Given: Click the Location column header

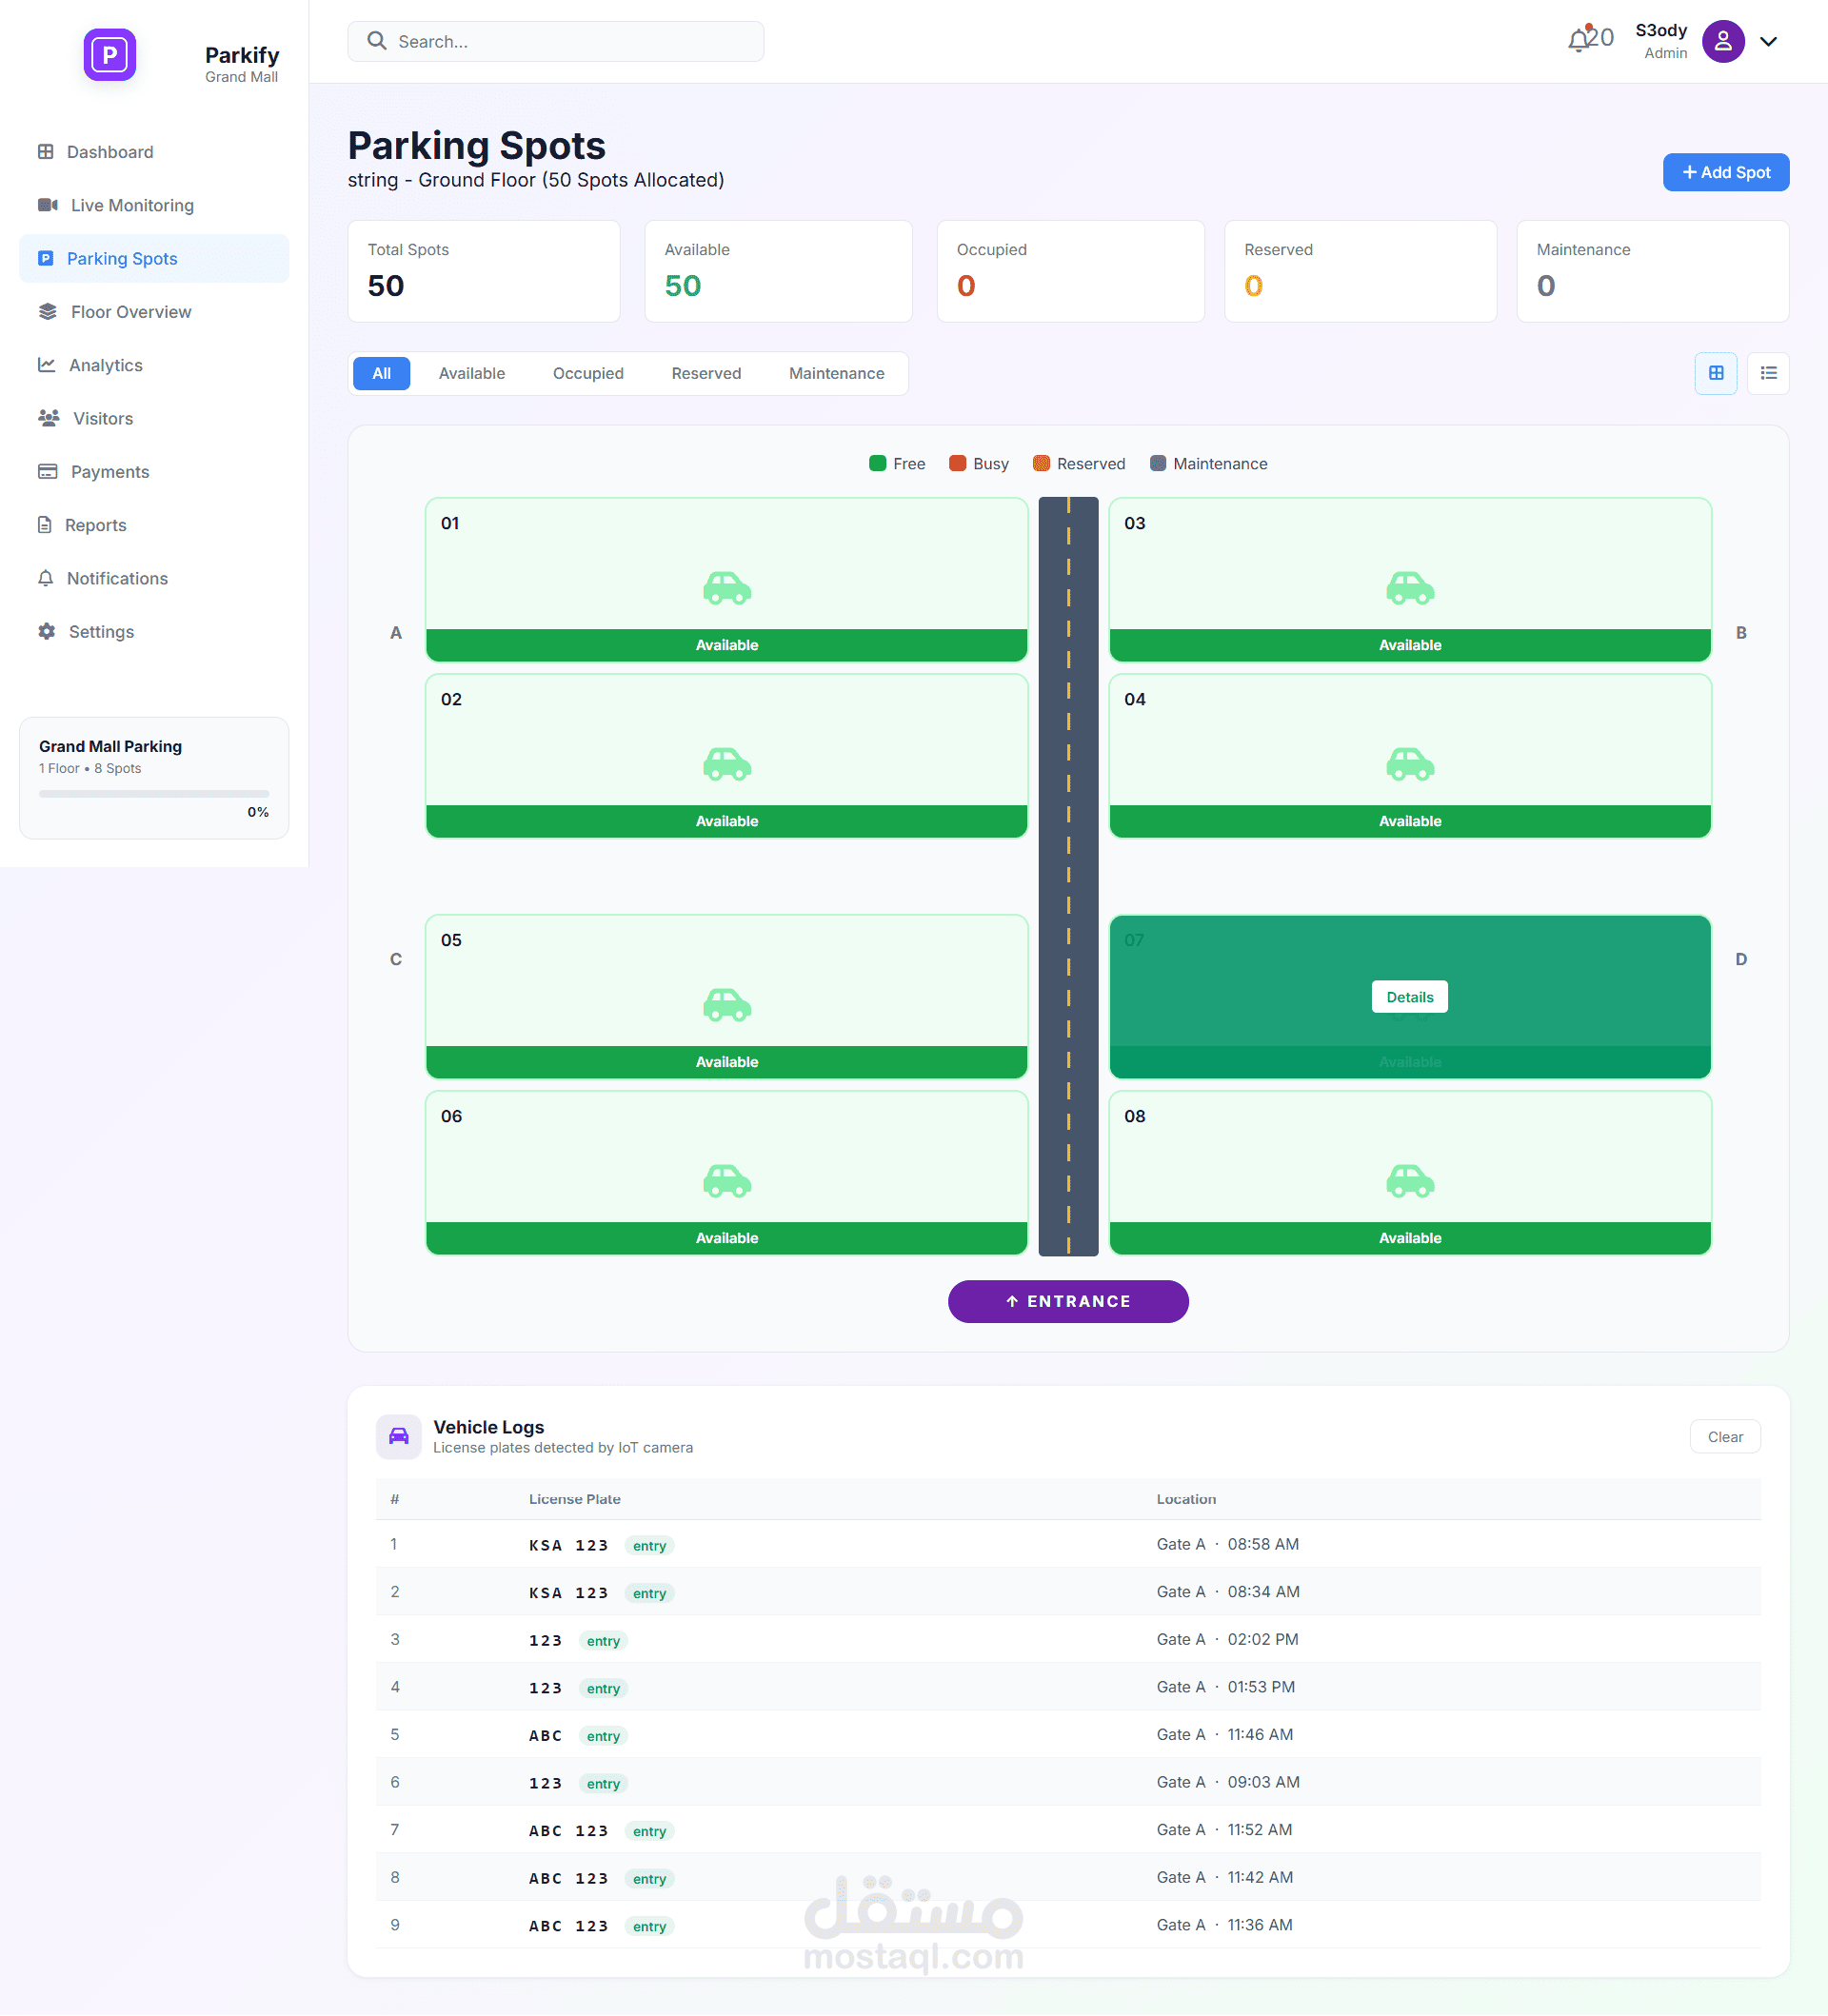Looking at the screenshot, I should pyautogui.click(x=1186, y=1499).
